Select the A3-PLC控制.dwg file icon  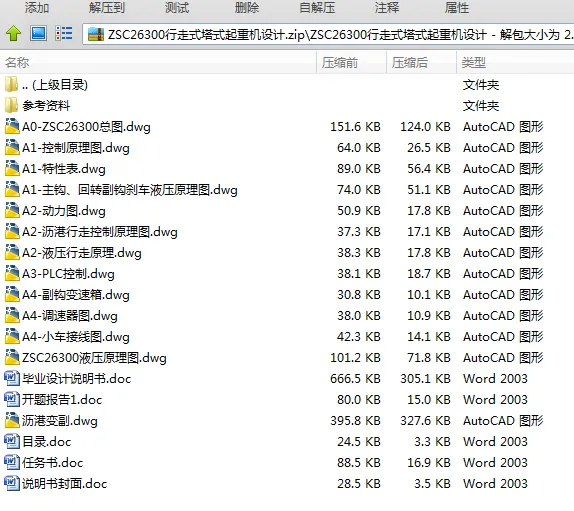[x=12, y=273]
